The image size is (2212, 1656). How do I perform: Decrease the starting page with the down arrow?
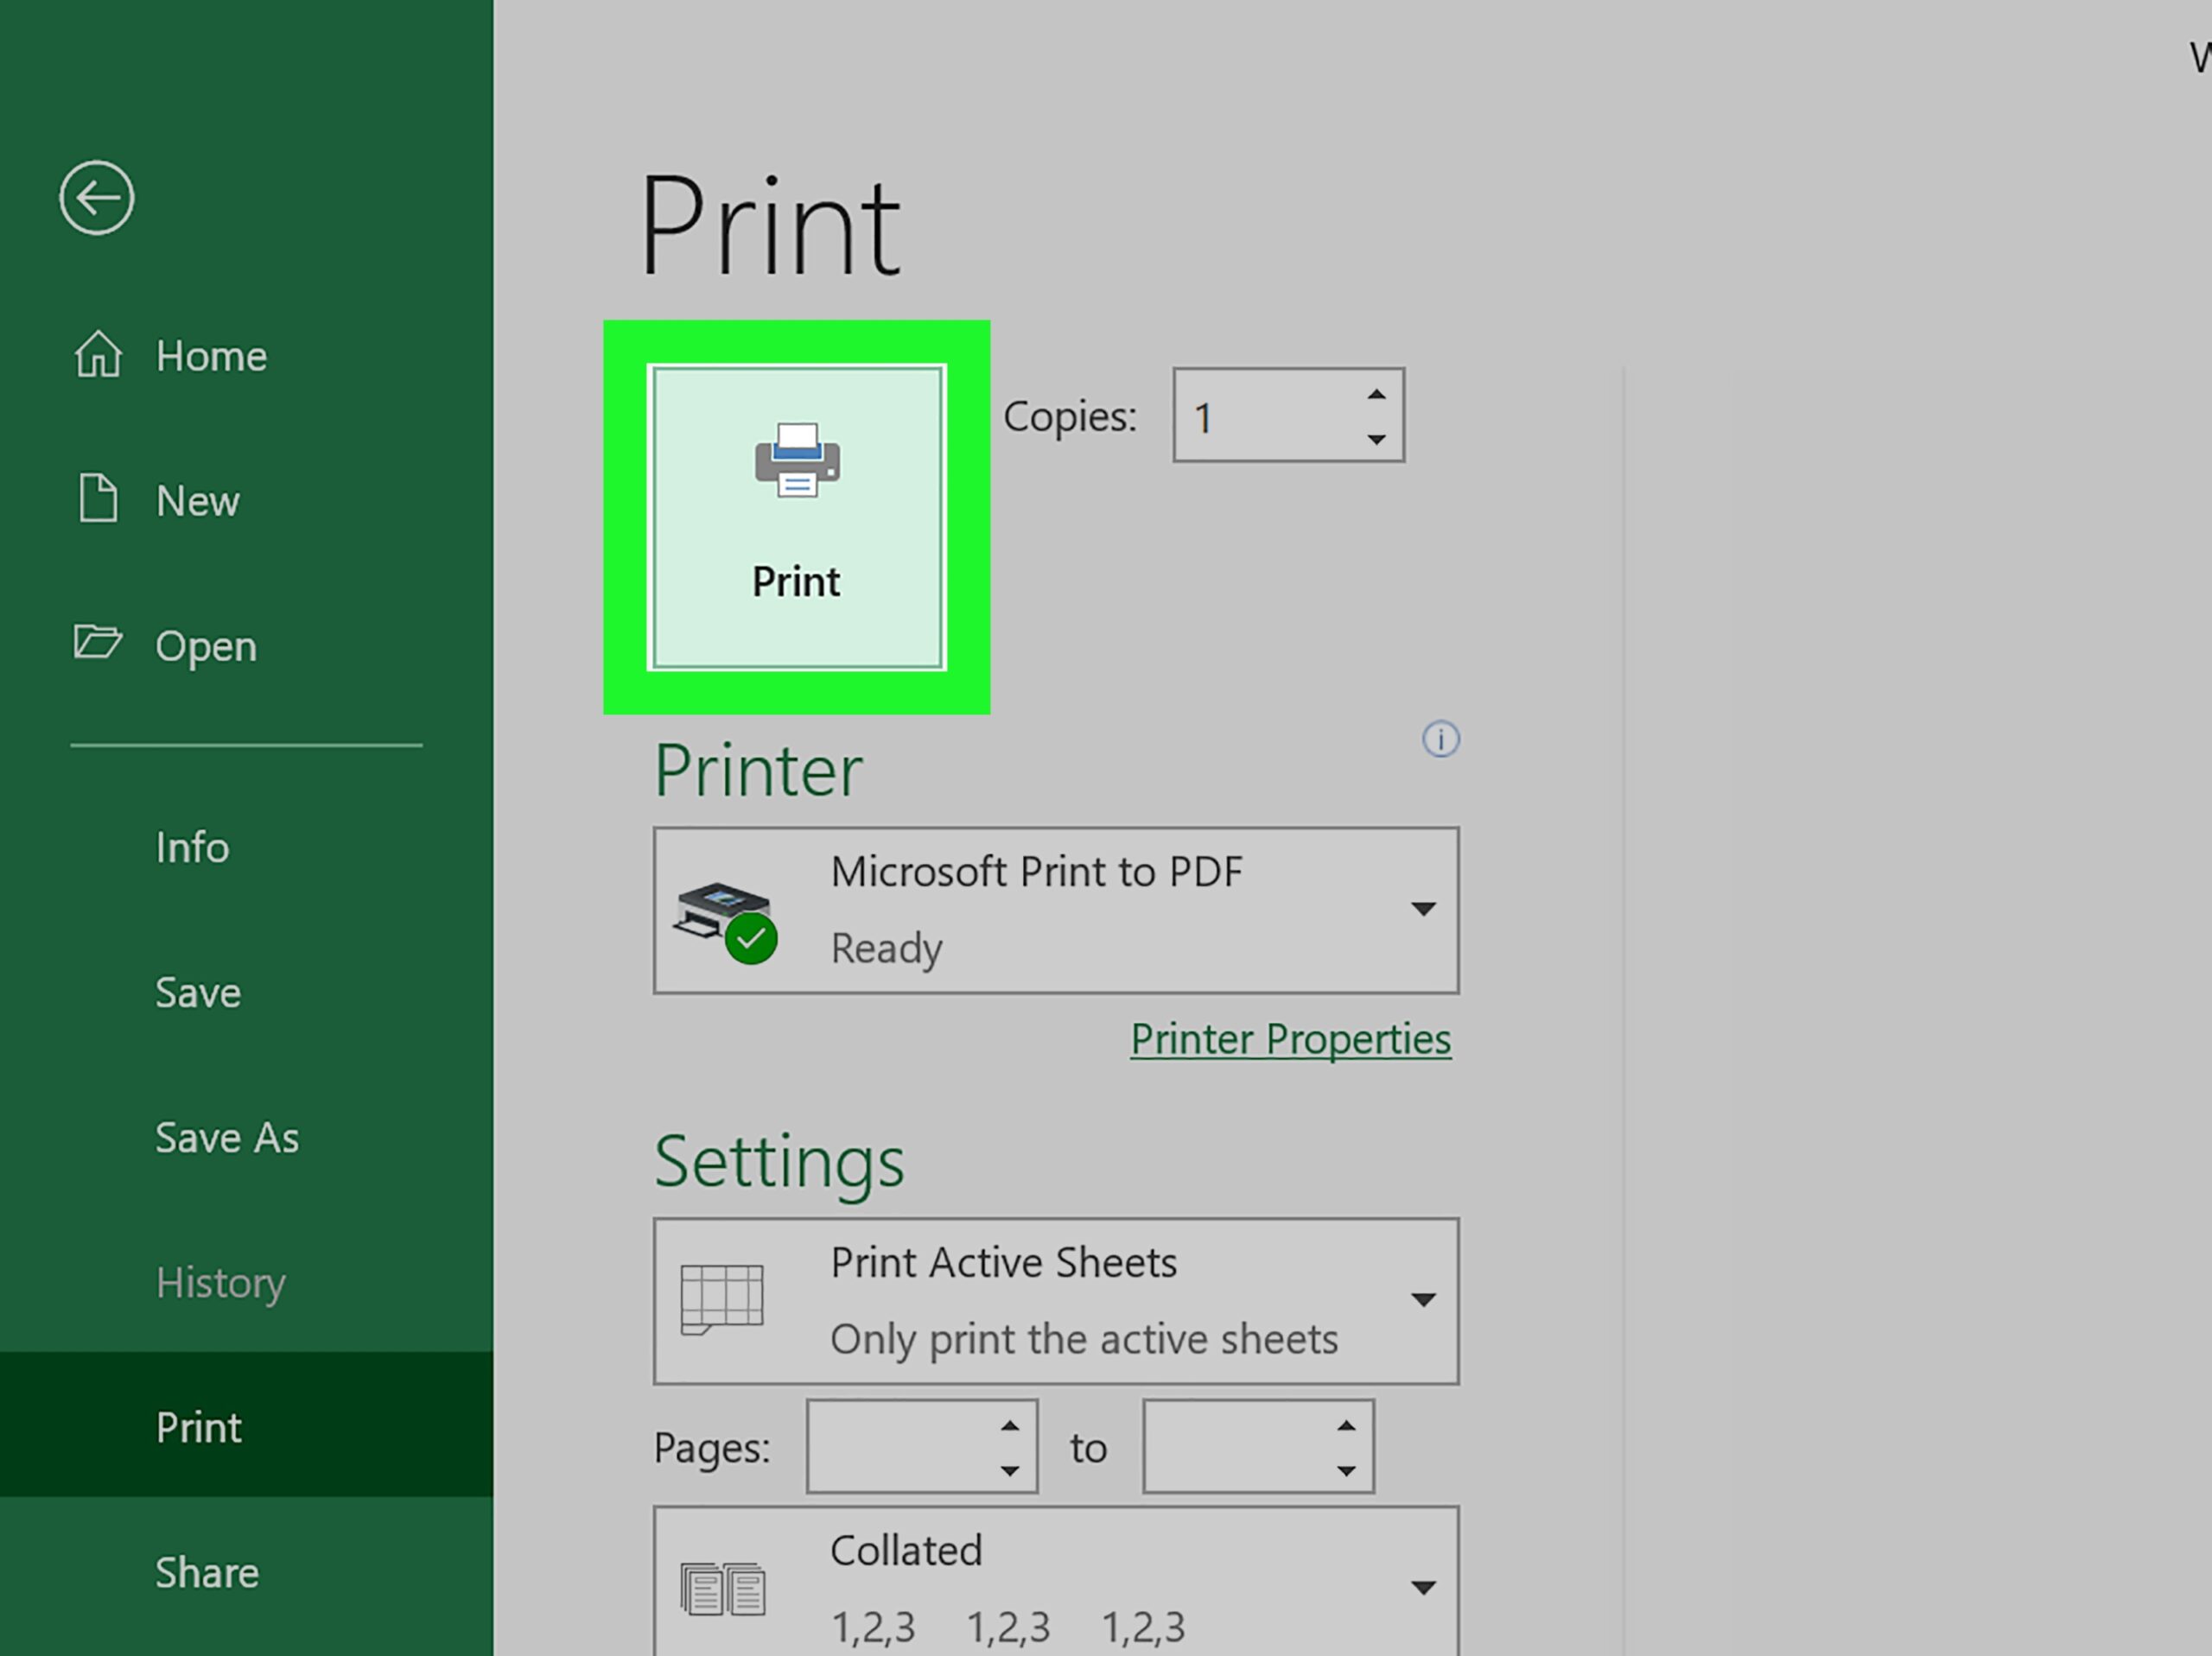(1010, 1470)
